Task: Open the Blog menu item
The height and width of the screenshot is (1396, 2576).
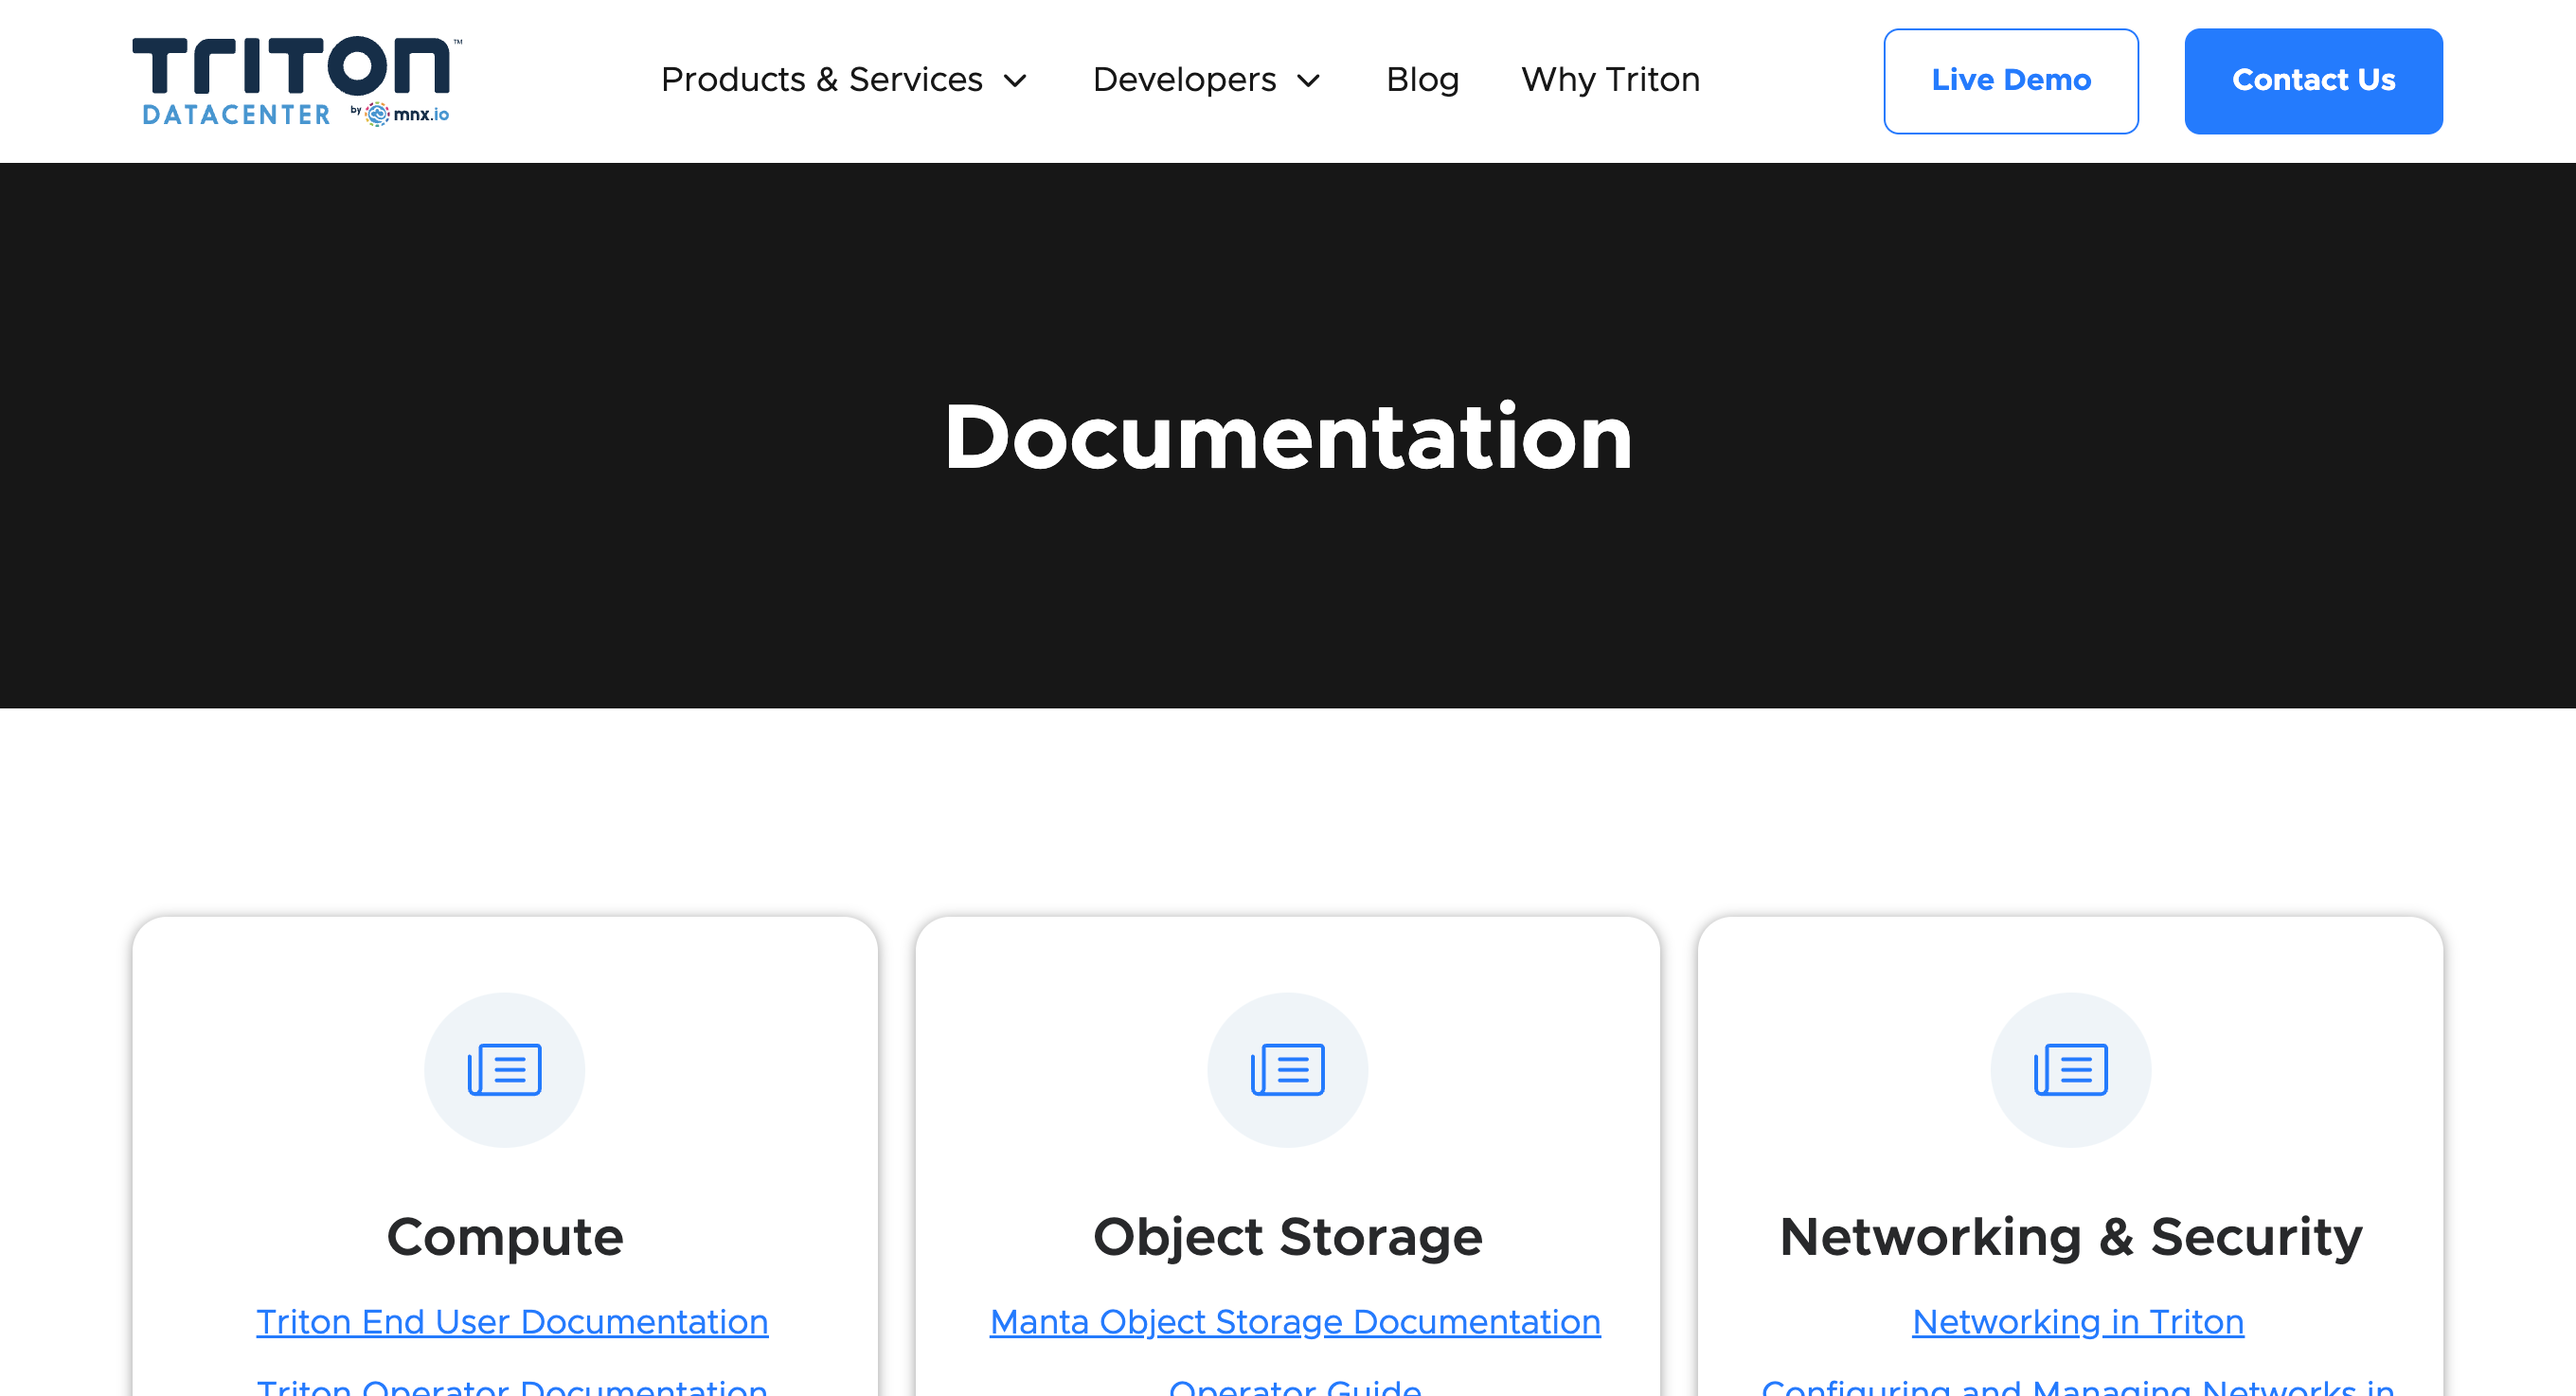Action: (1422, 80)
